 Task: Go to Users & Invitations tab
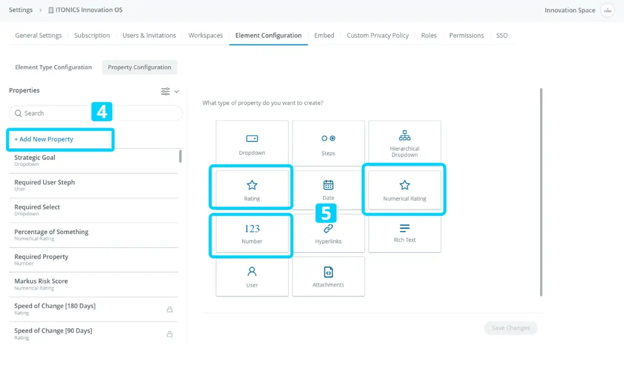(149, 35)
